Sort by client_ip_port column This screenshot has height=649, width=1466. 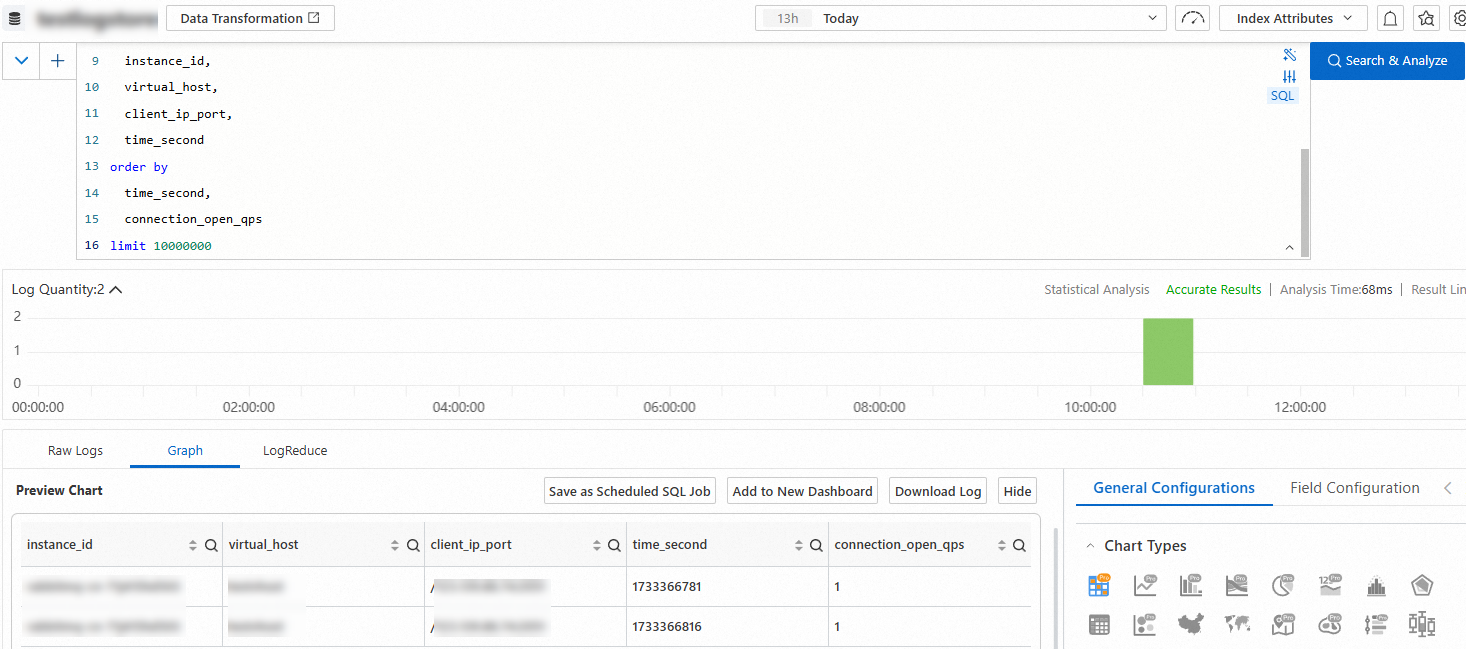[597, 545]
